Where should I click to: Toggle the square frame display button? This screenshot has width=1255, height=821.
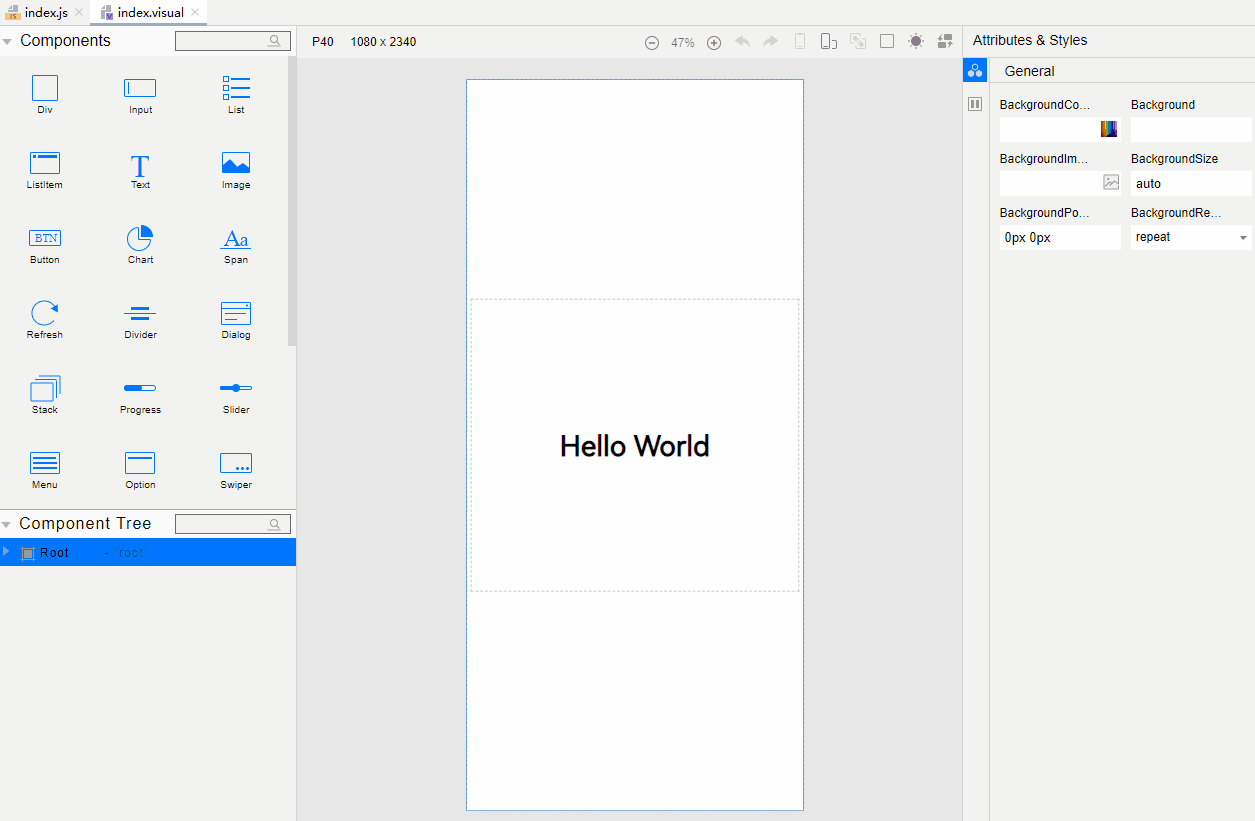coord(887,42)
